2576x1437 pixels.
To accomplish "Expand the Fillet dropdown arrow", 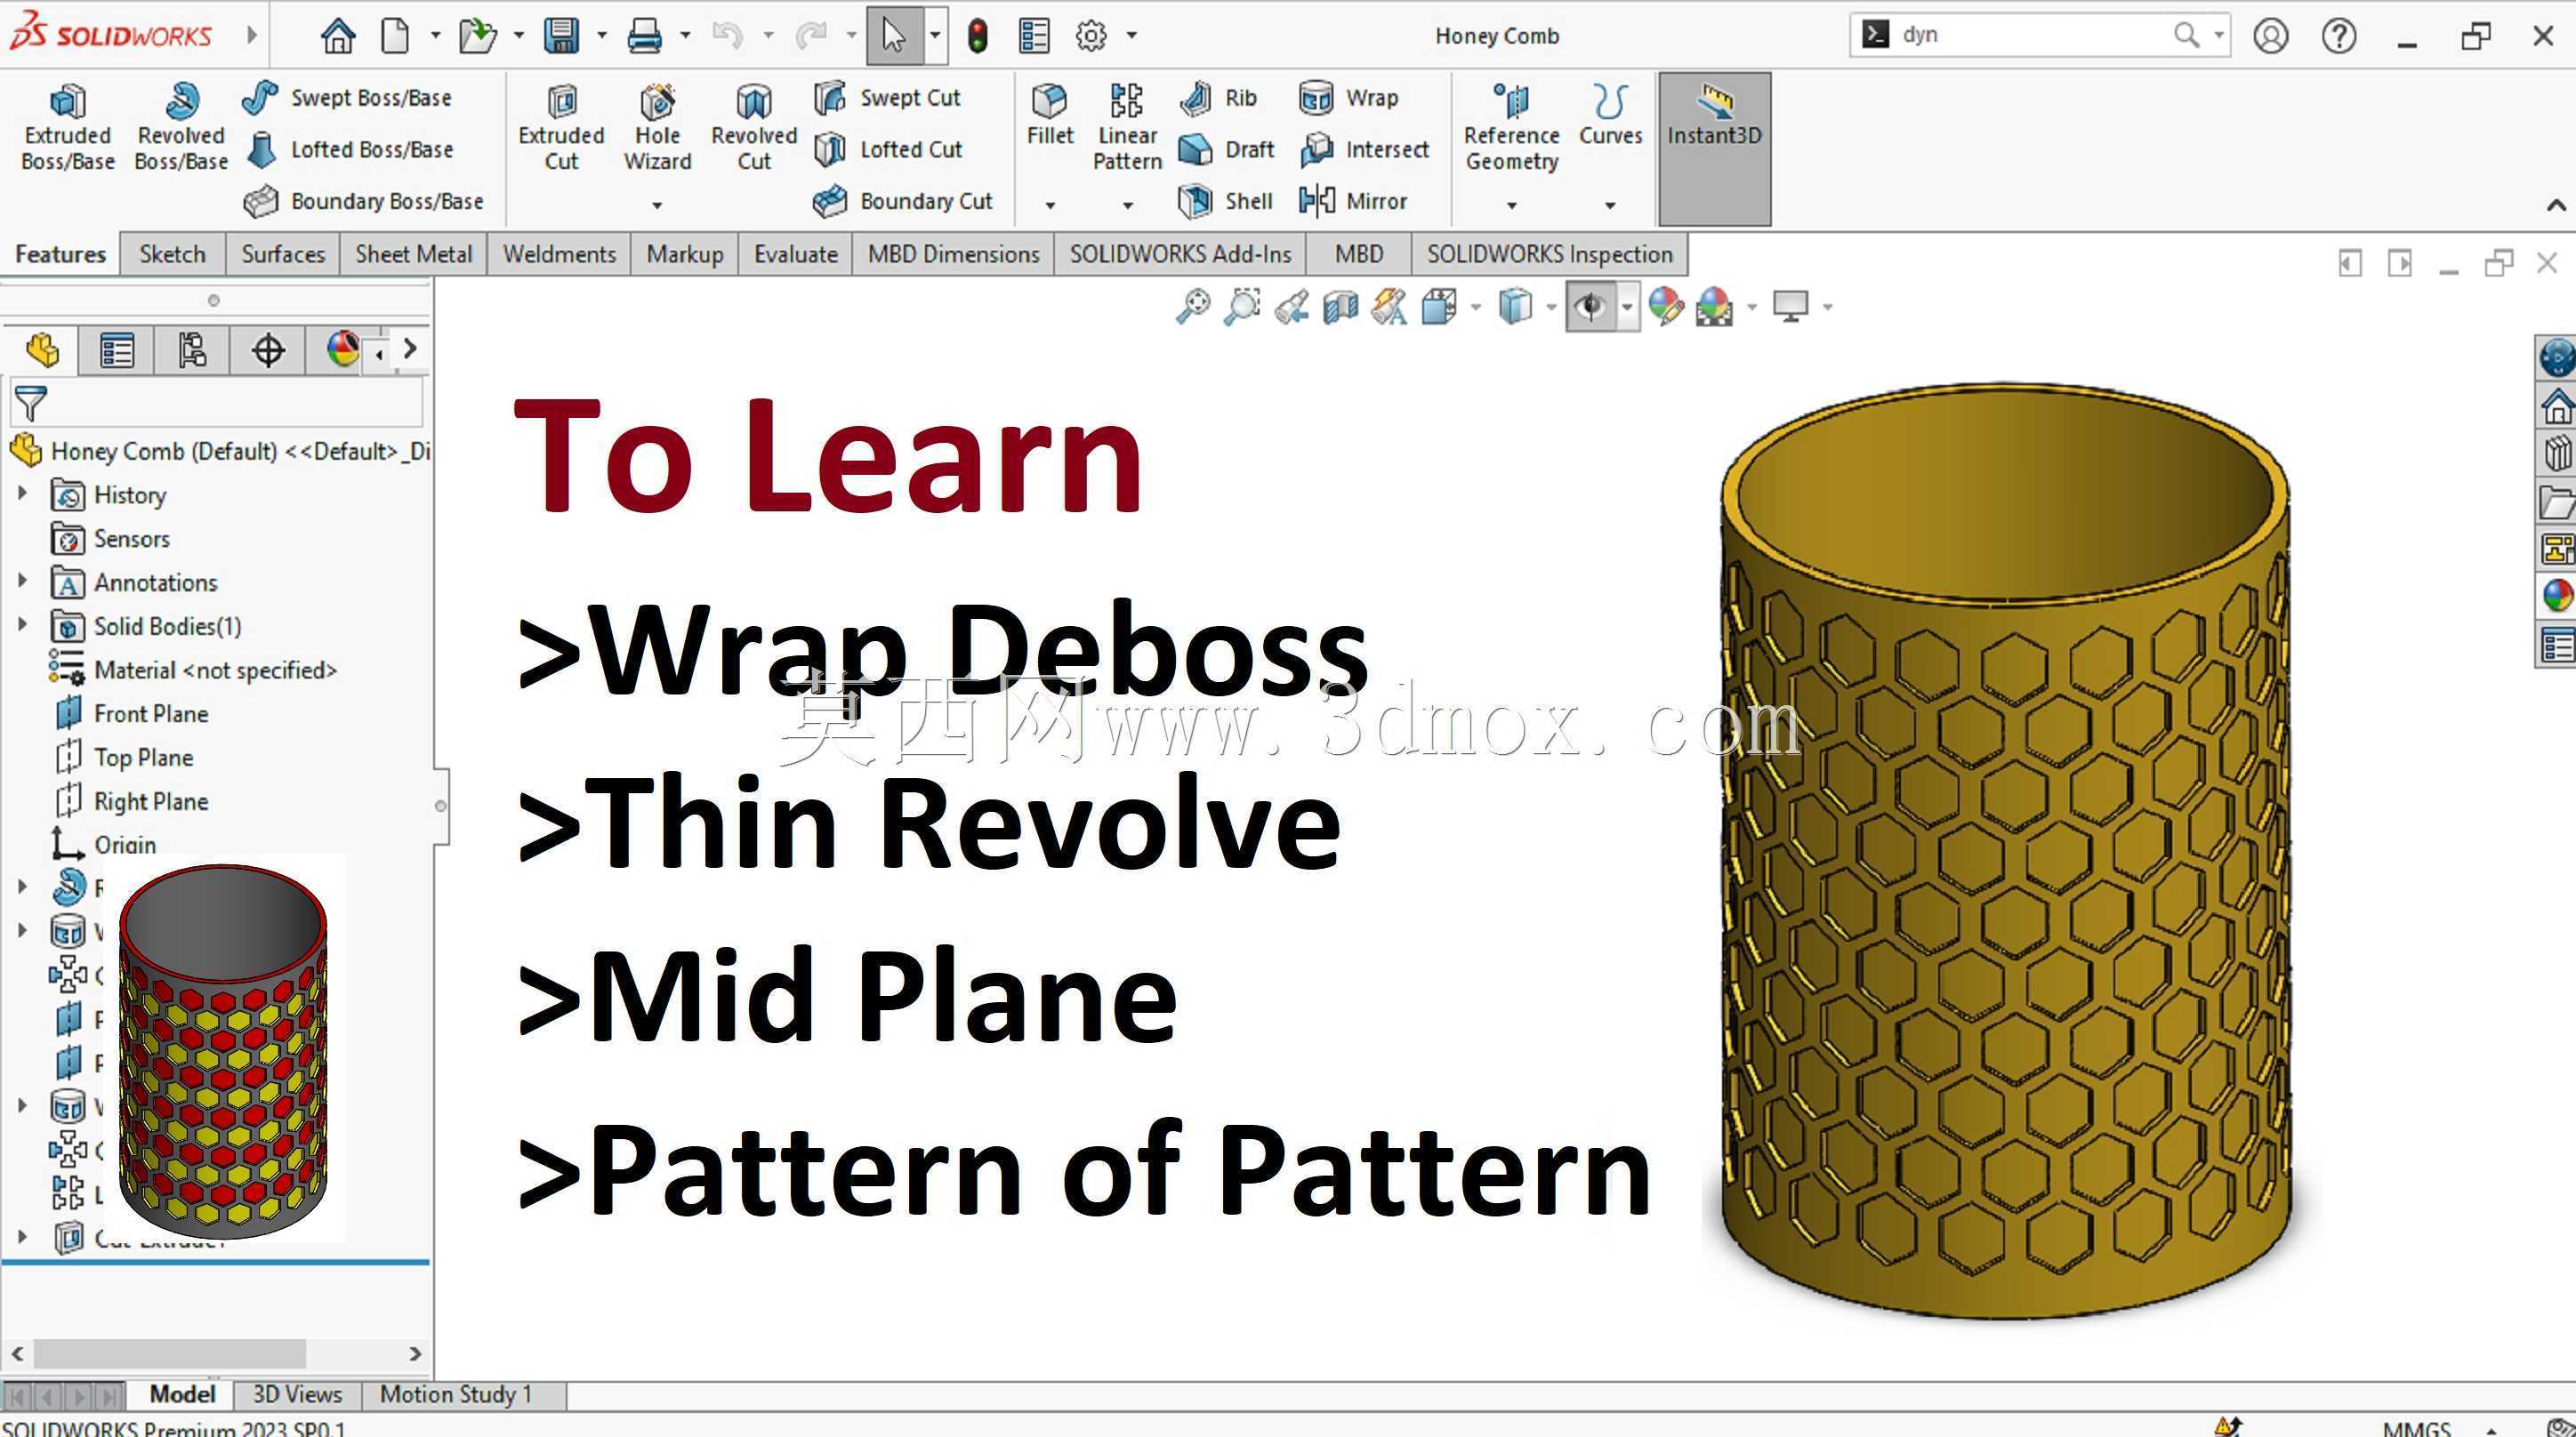I will click(x=1049, y=205).
